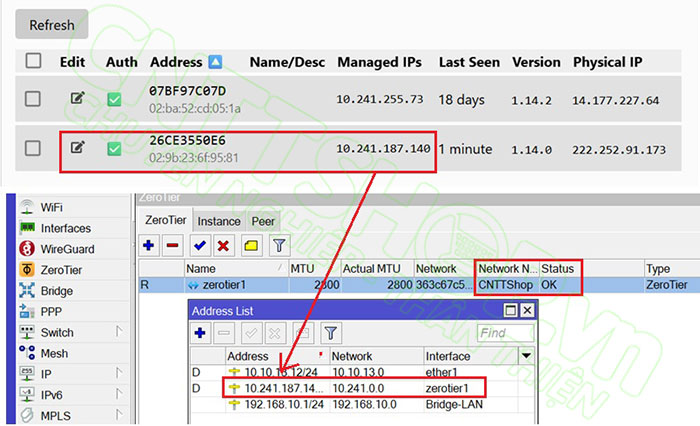Click the Mesh nodes icon
This screenshot has height=426, width=700.
[x=27, y=352]
